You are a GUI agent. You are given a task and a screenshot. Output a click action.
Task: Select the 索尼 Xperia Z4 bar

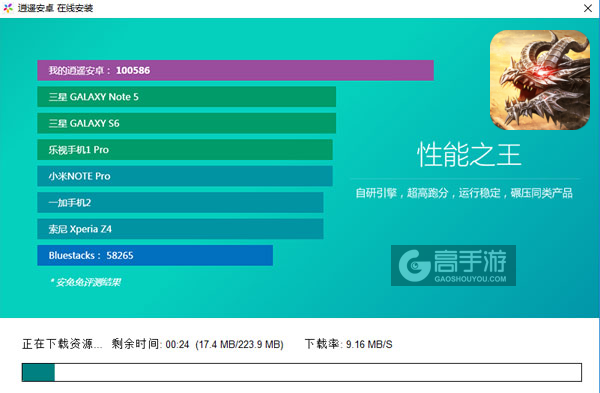pos(180,229)
